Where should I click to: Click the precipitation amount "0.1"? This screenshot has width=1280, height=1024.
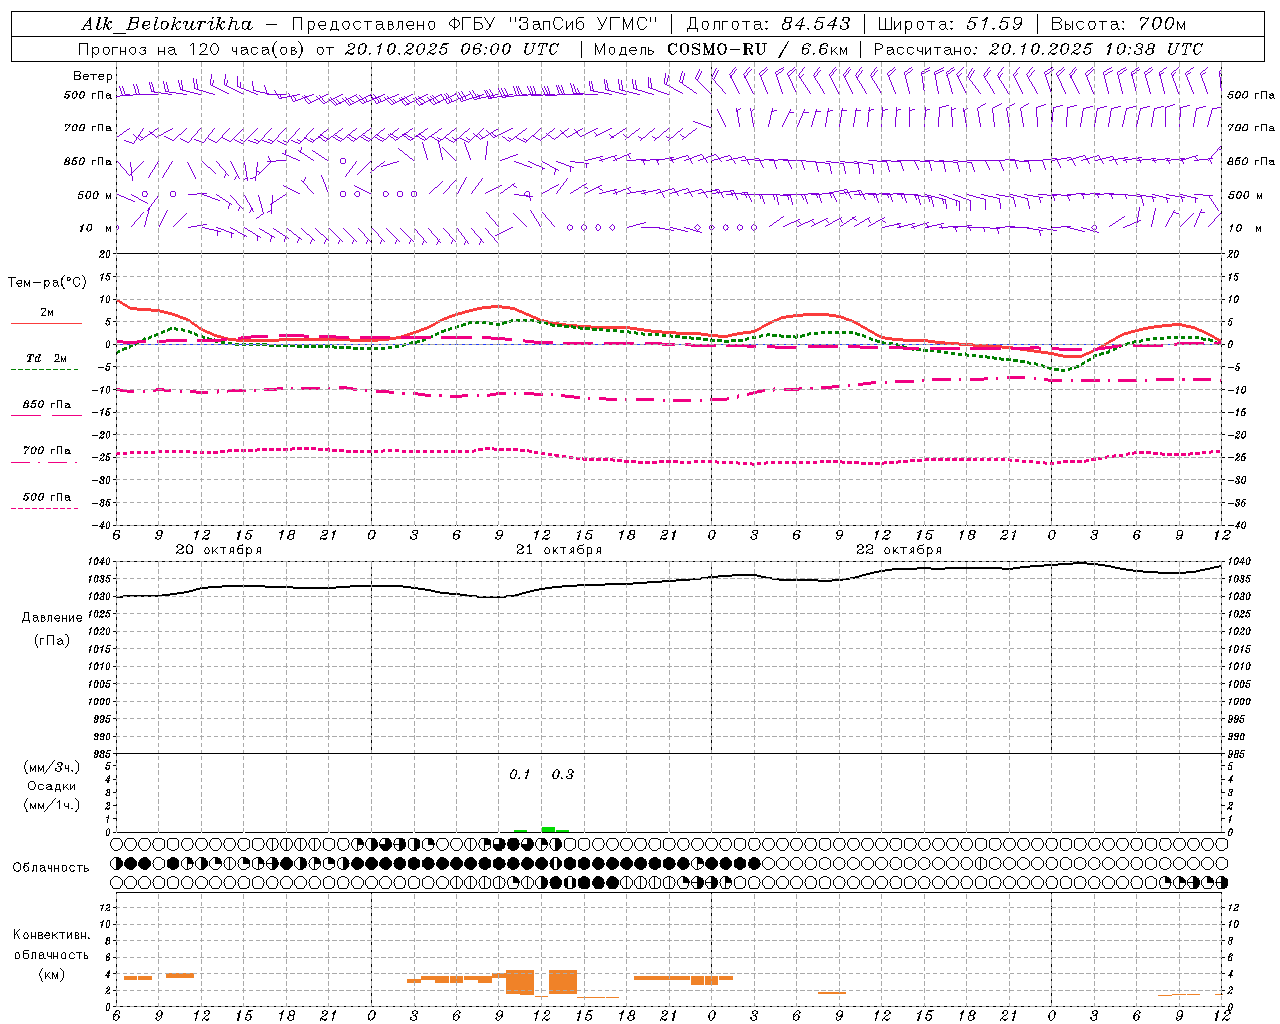[x=520, y=775]
